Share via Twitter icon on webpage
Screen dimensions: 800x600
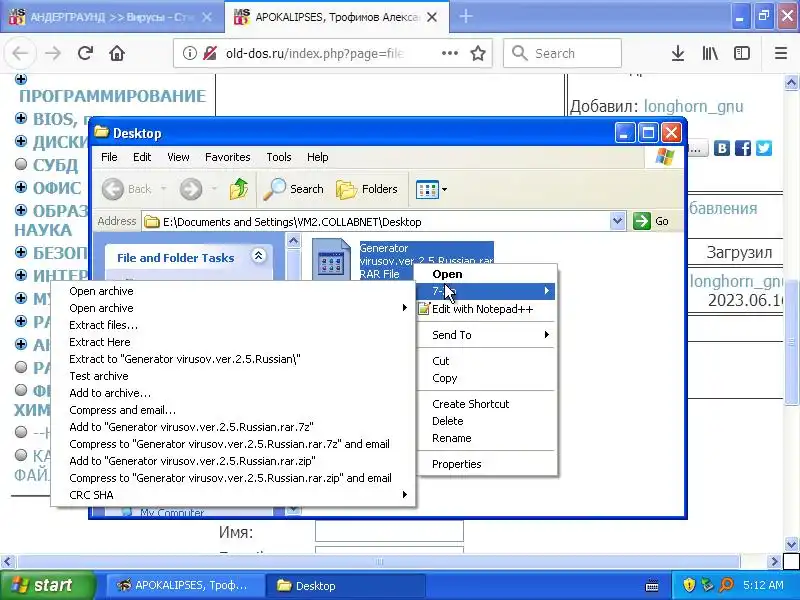click(x=764, y=148)
